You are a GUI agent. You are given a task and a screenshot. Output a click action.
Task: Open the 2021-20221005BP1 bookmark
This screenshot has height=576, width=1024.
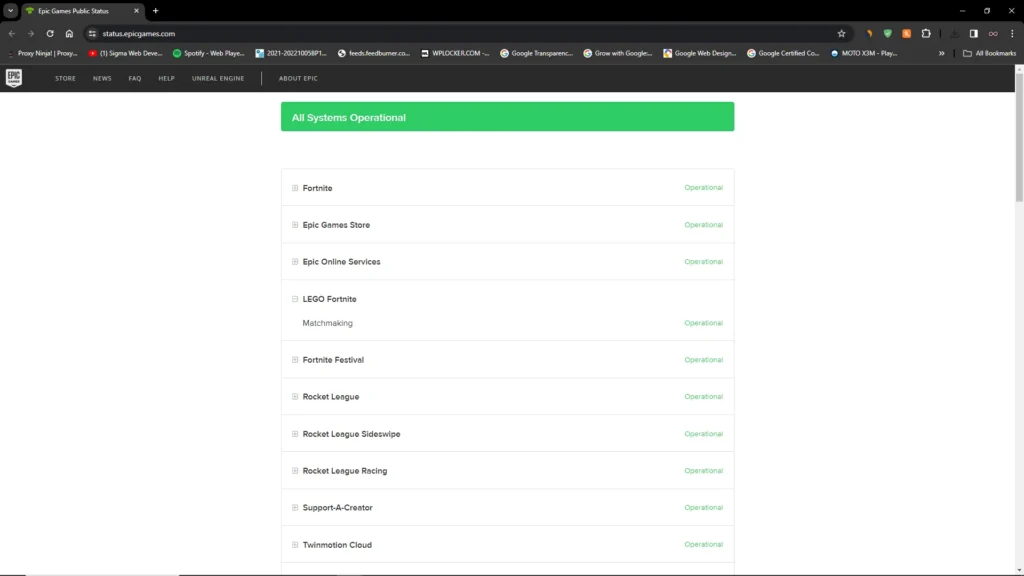tap(291, 53)
